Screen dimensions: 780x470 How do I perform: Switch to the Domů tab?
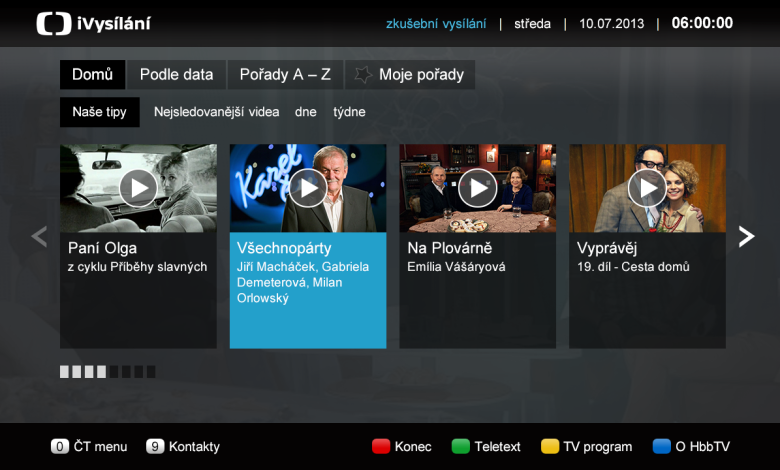pos(92,75)
